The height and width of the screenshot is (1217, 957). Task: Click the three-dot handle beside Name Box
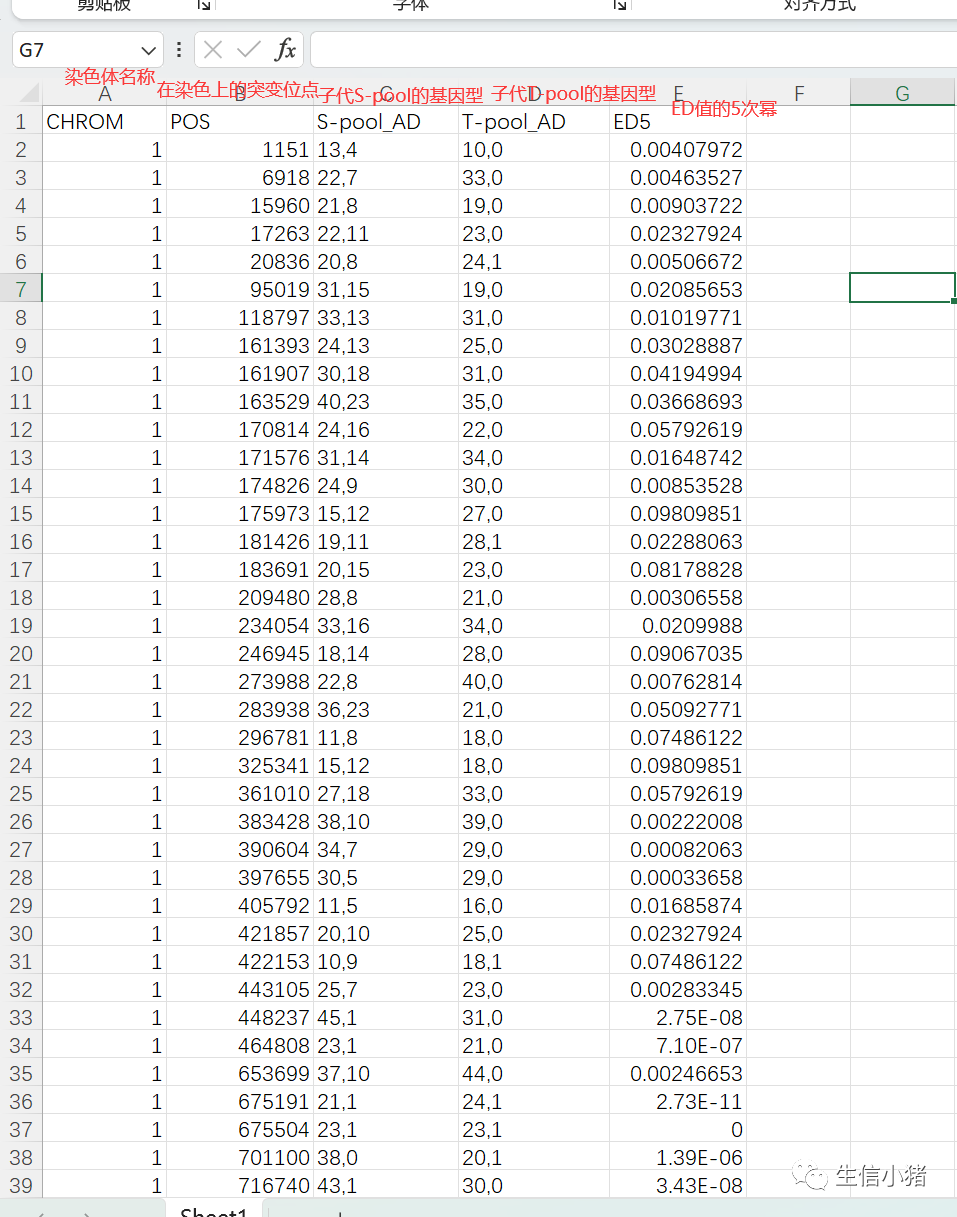coord(179,50)
